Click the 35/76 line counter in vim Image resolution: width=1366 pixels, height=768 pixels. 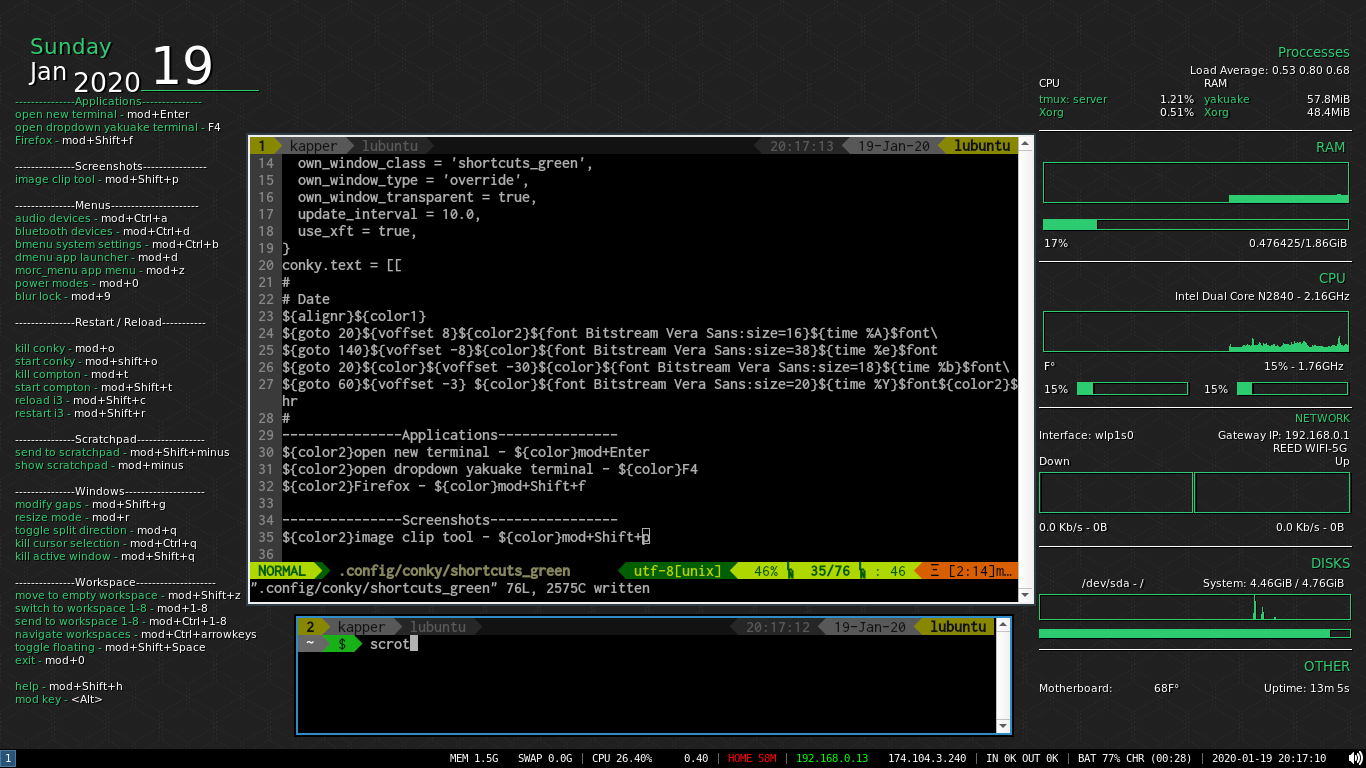coord(830,571)
